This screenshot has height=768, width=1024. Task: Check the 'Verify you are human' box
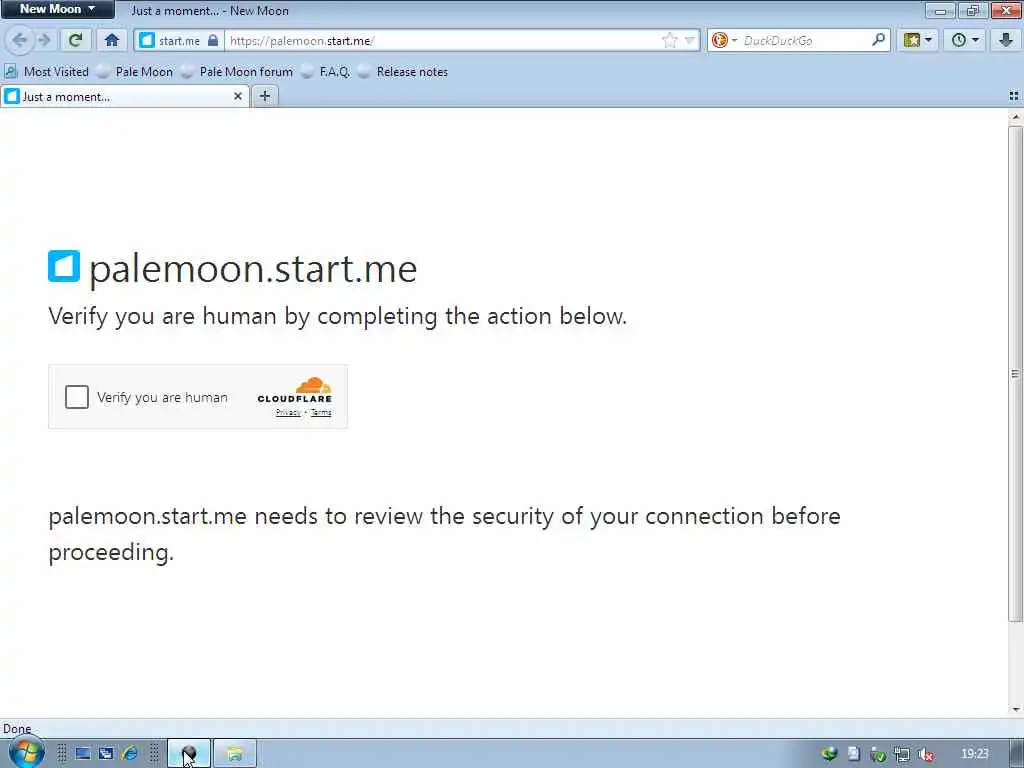pyautogui.click(x=76, y=396)
